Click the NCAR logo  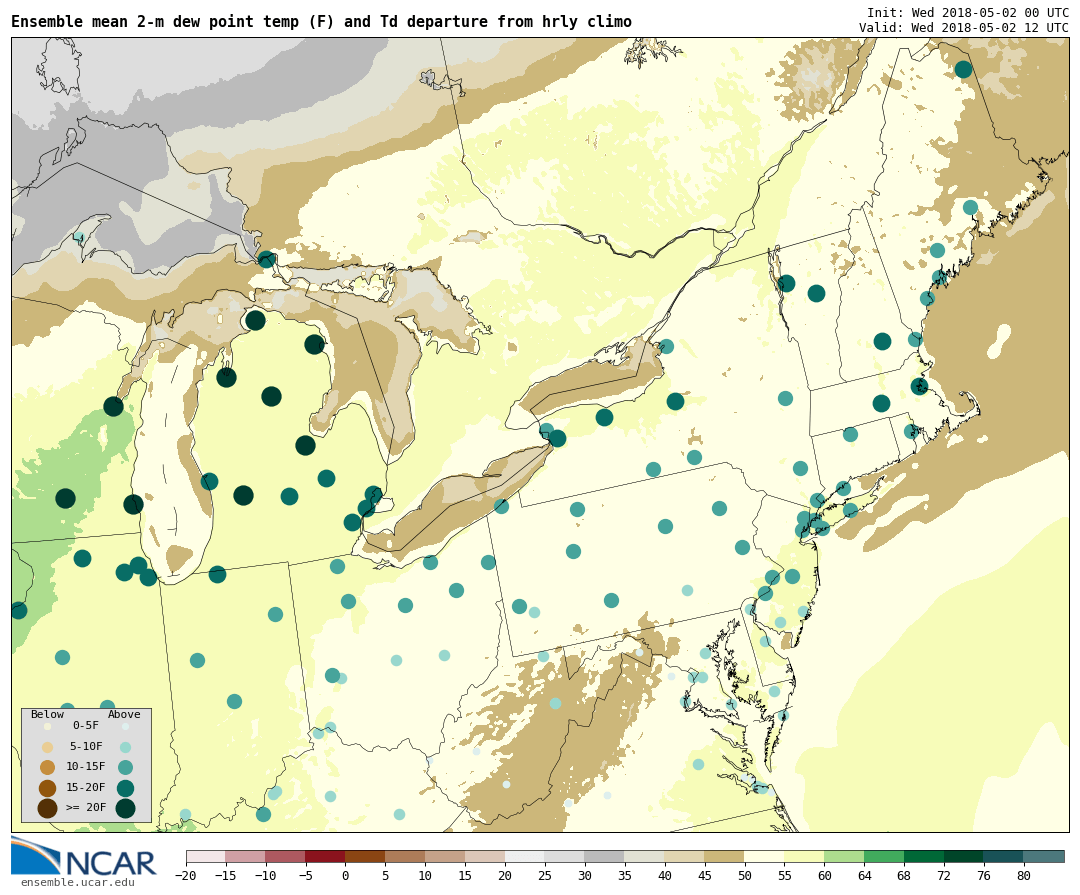tap(84, 858)
